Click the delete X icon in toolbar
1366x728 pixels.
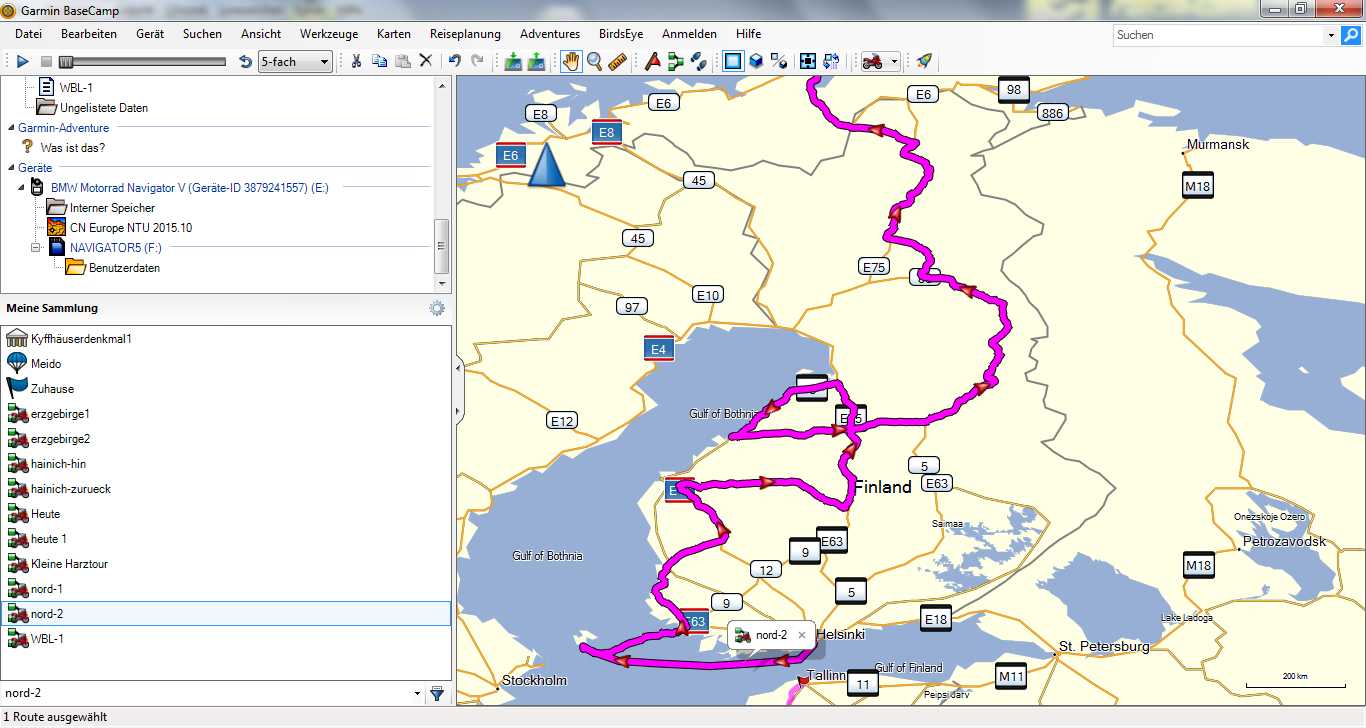[x=426, y=61]
